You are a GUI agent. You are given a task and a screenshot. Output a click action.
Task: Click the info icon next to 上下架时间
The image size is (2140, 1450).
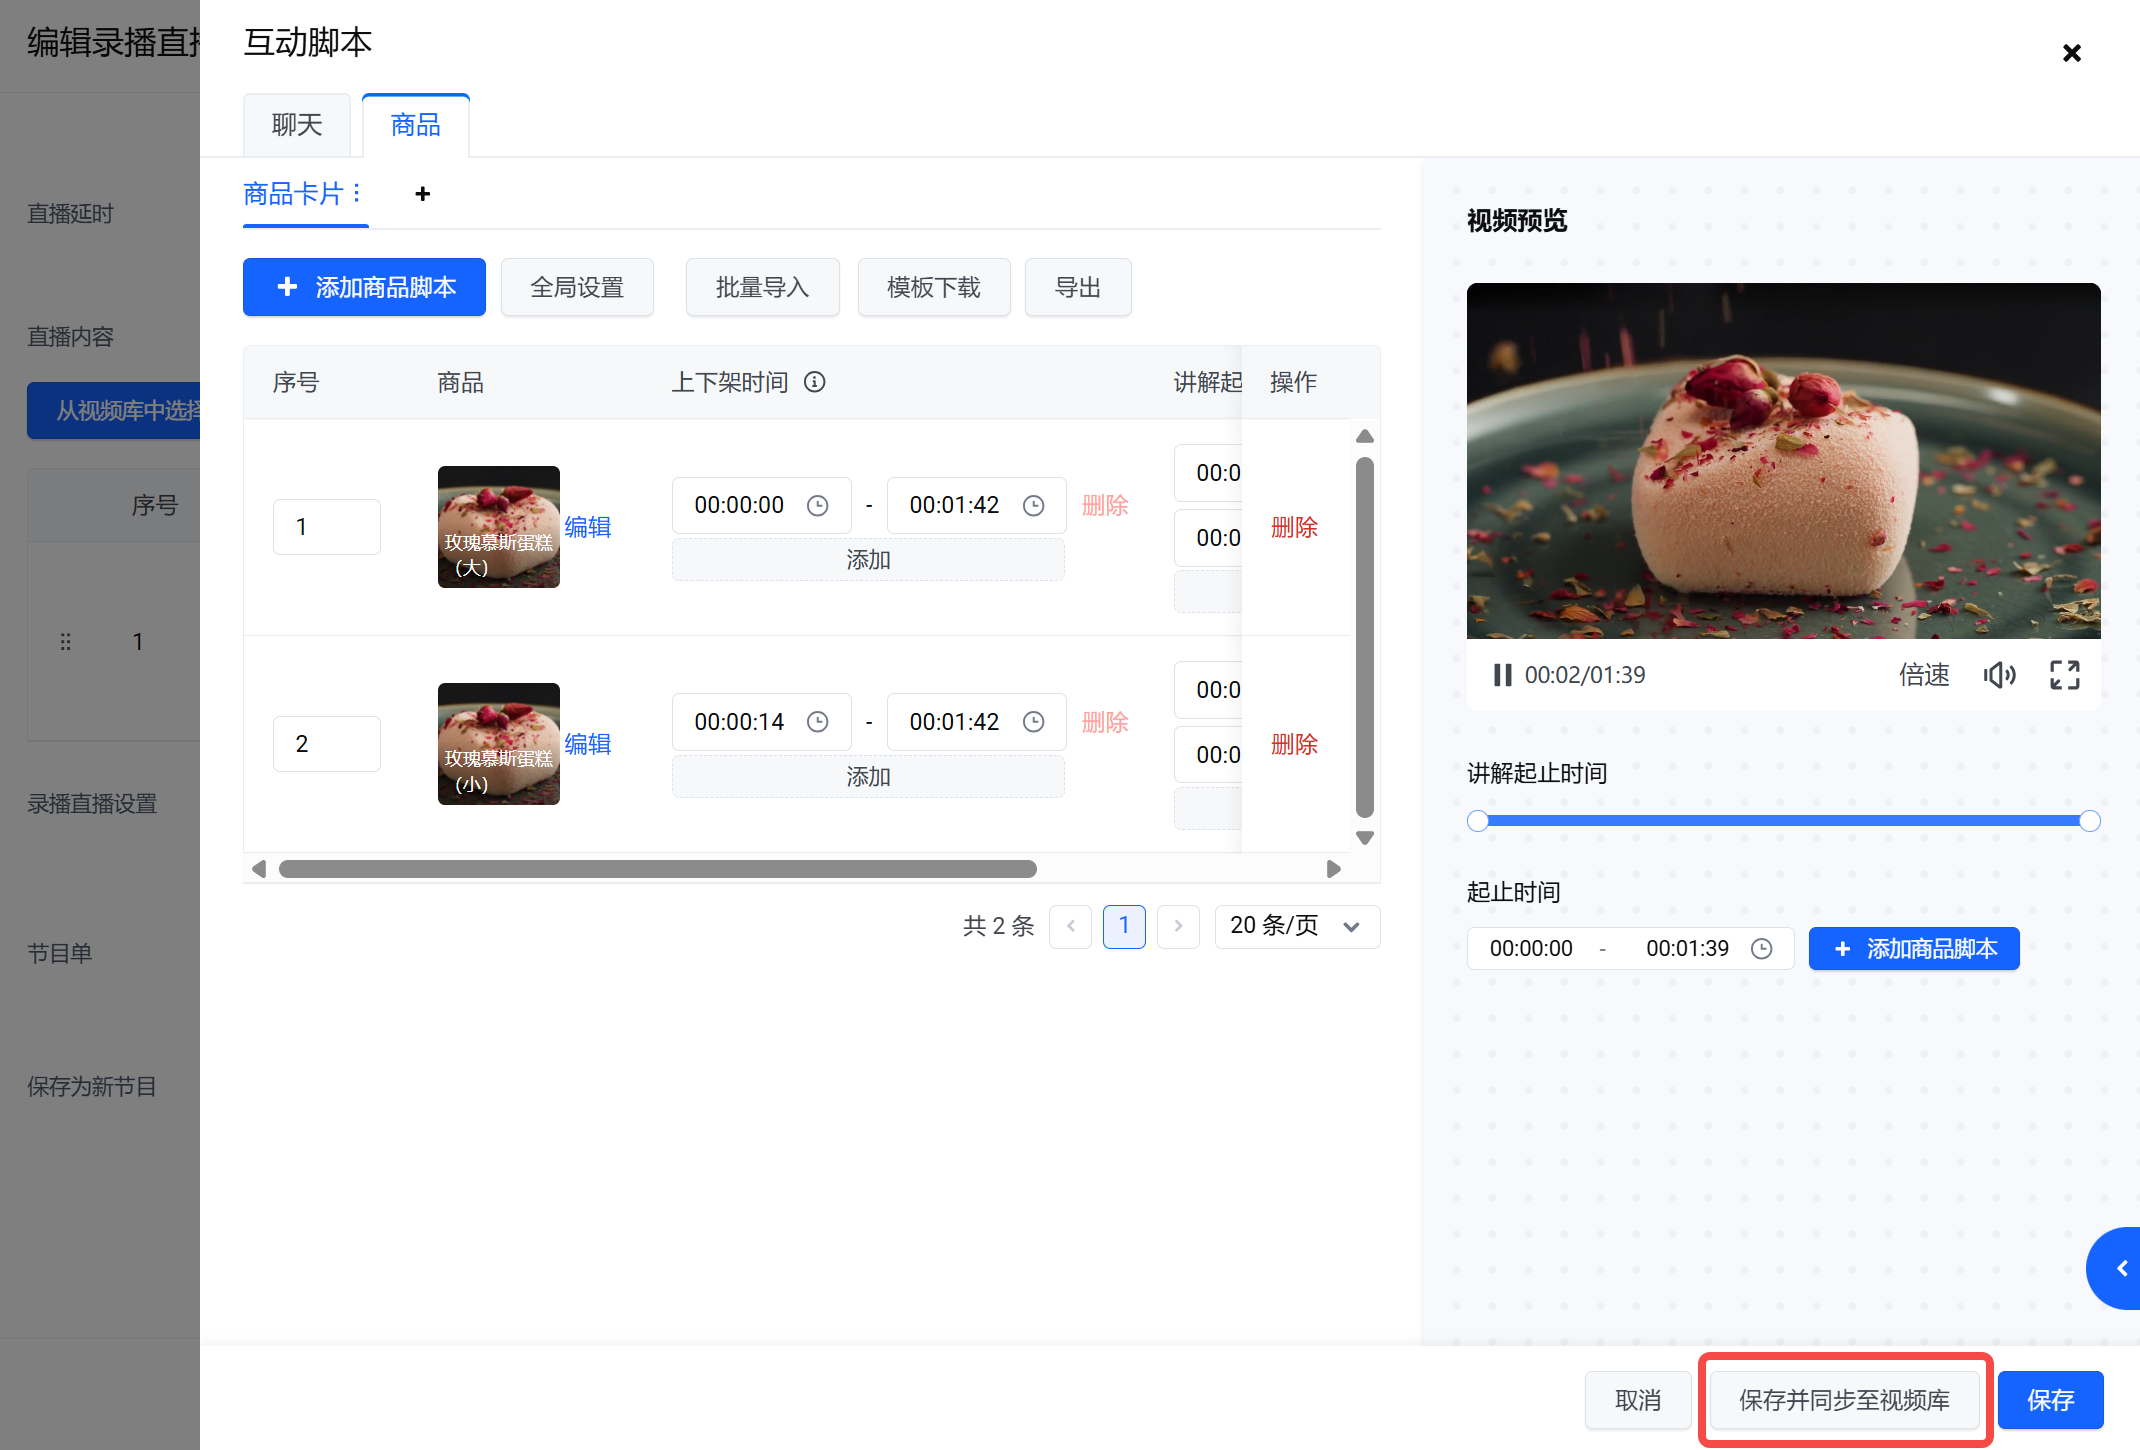815,382
